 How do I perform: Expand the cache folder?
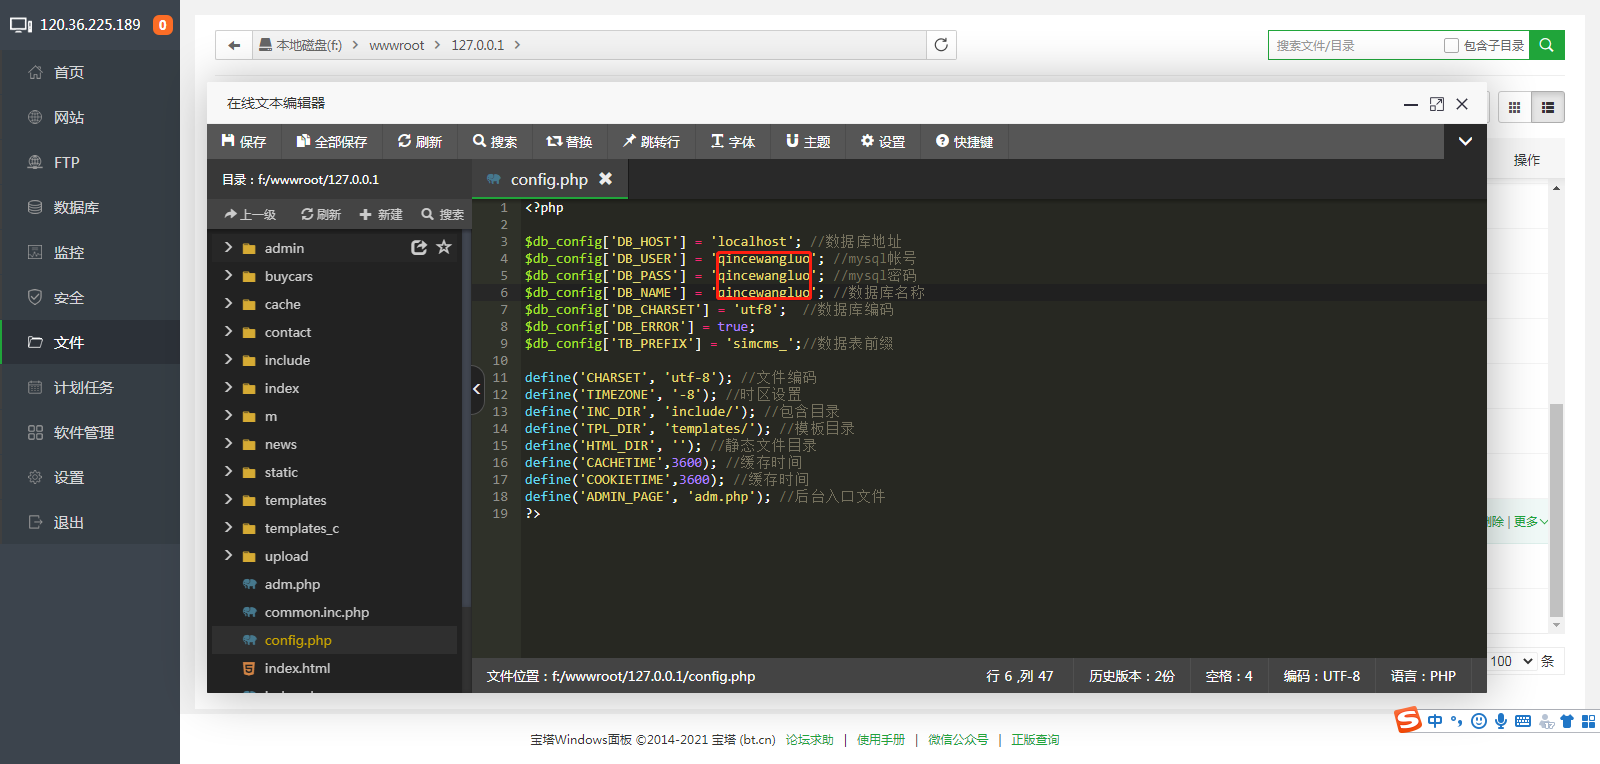[228, 303]
